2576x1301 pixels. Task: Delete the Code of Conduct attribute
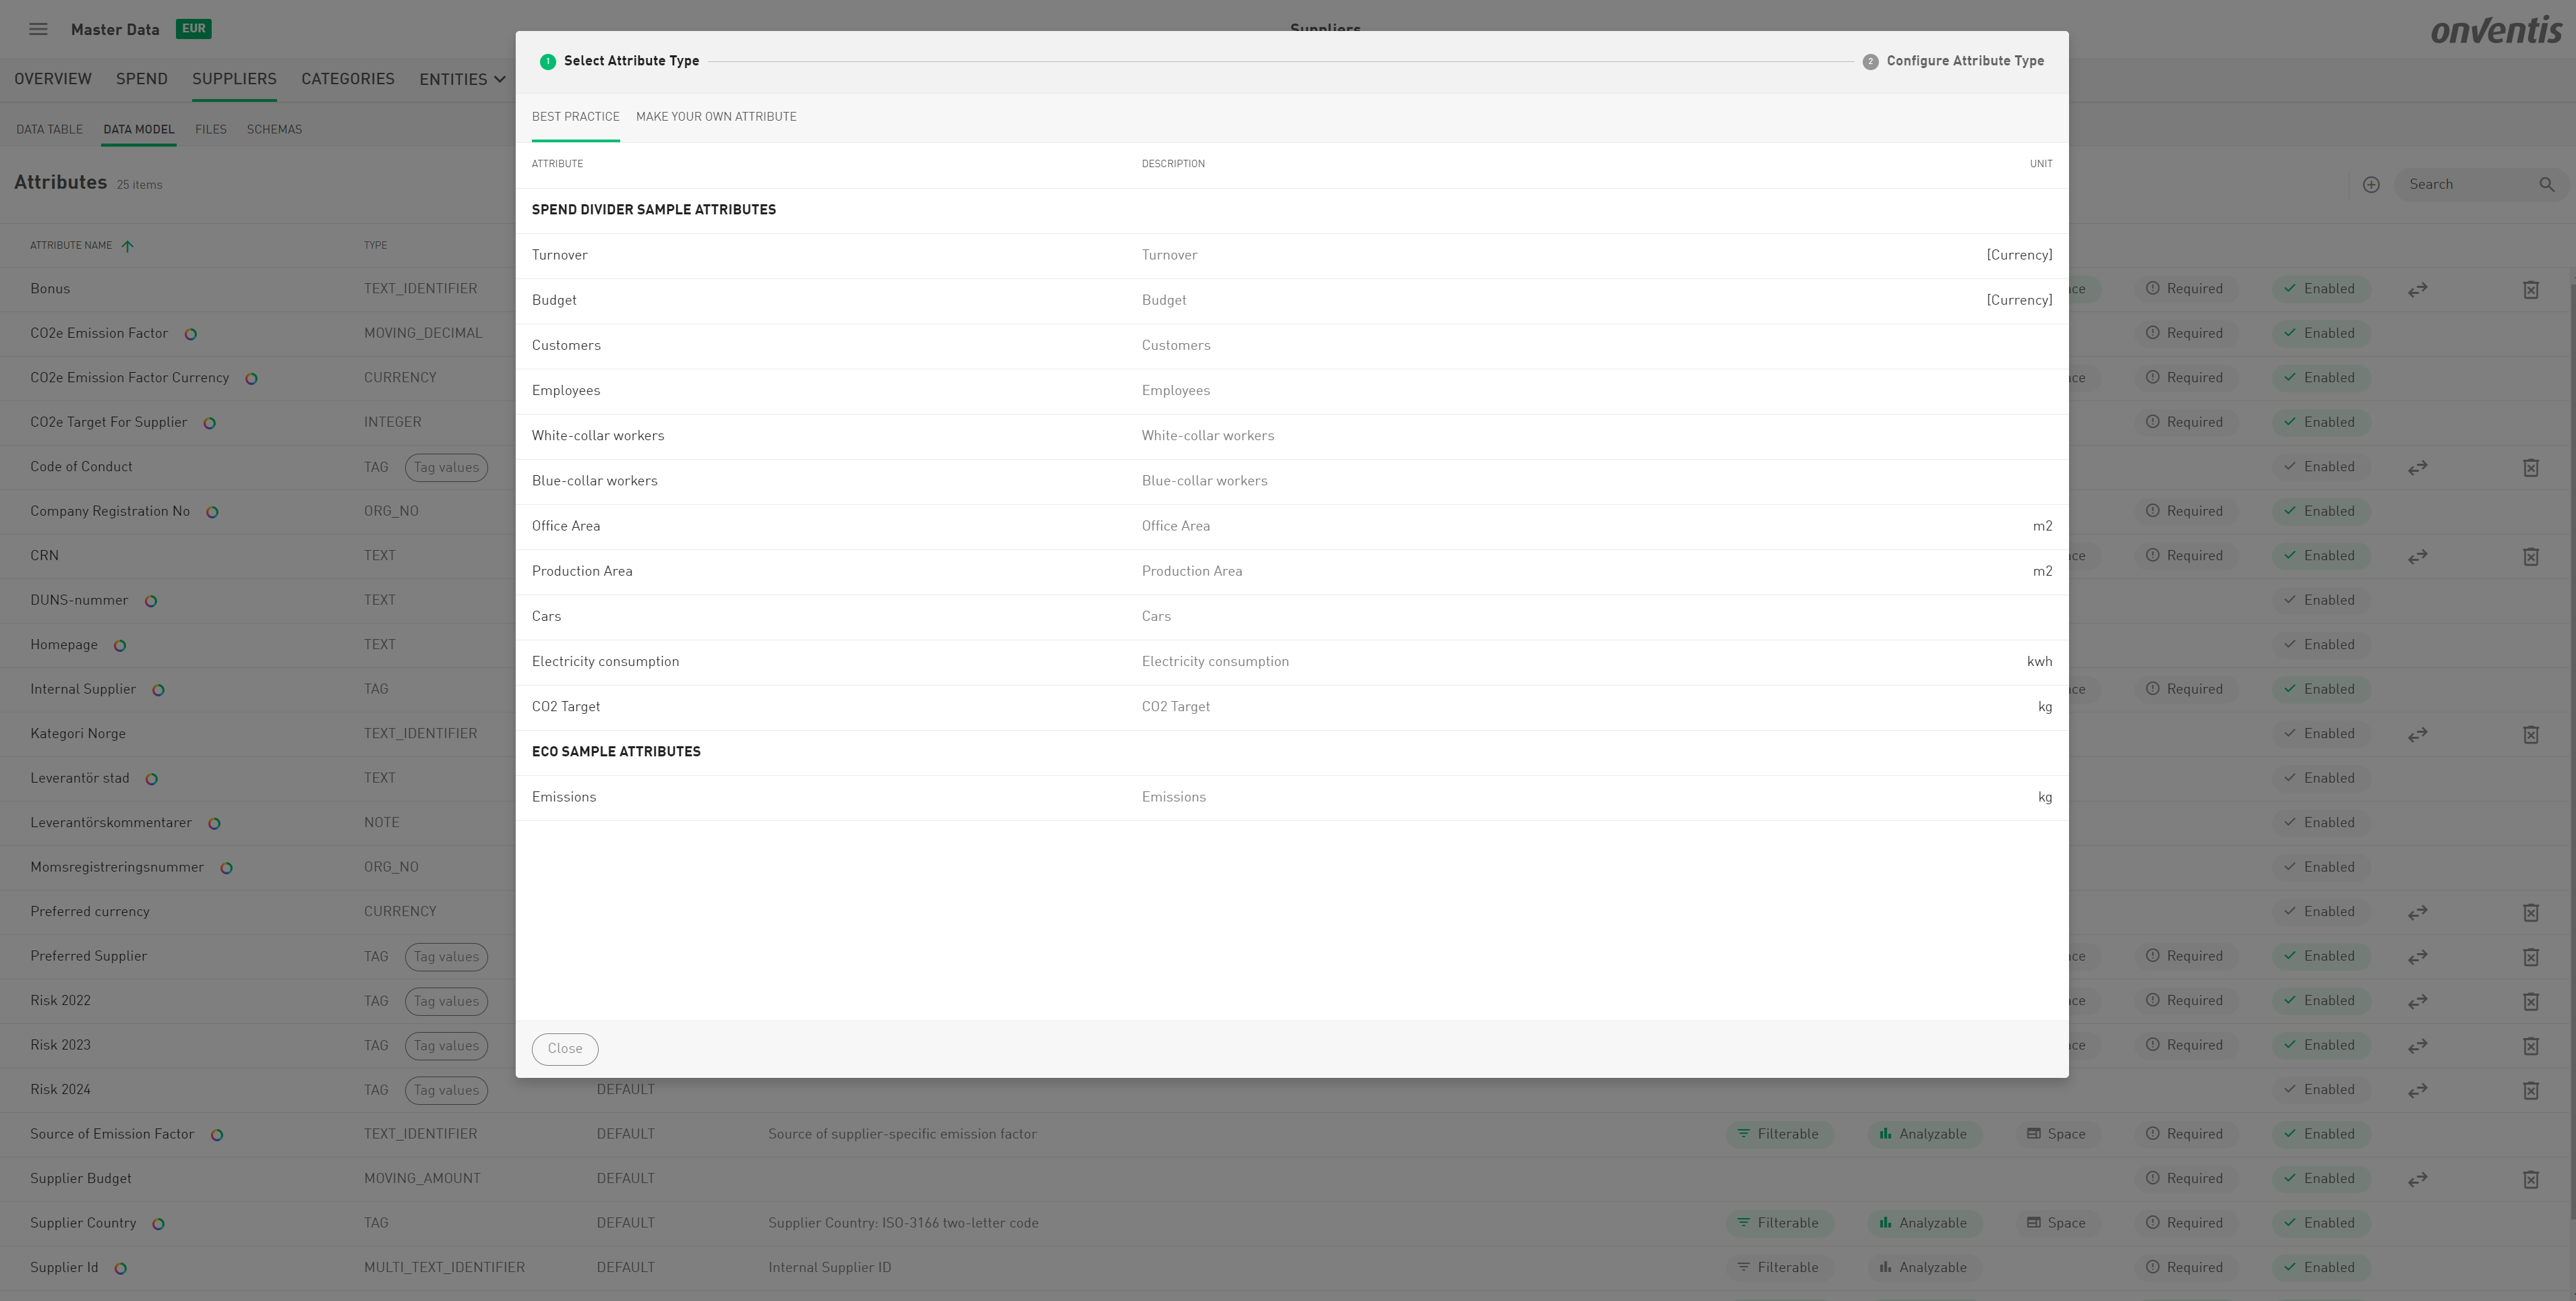coord(2530,468)
